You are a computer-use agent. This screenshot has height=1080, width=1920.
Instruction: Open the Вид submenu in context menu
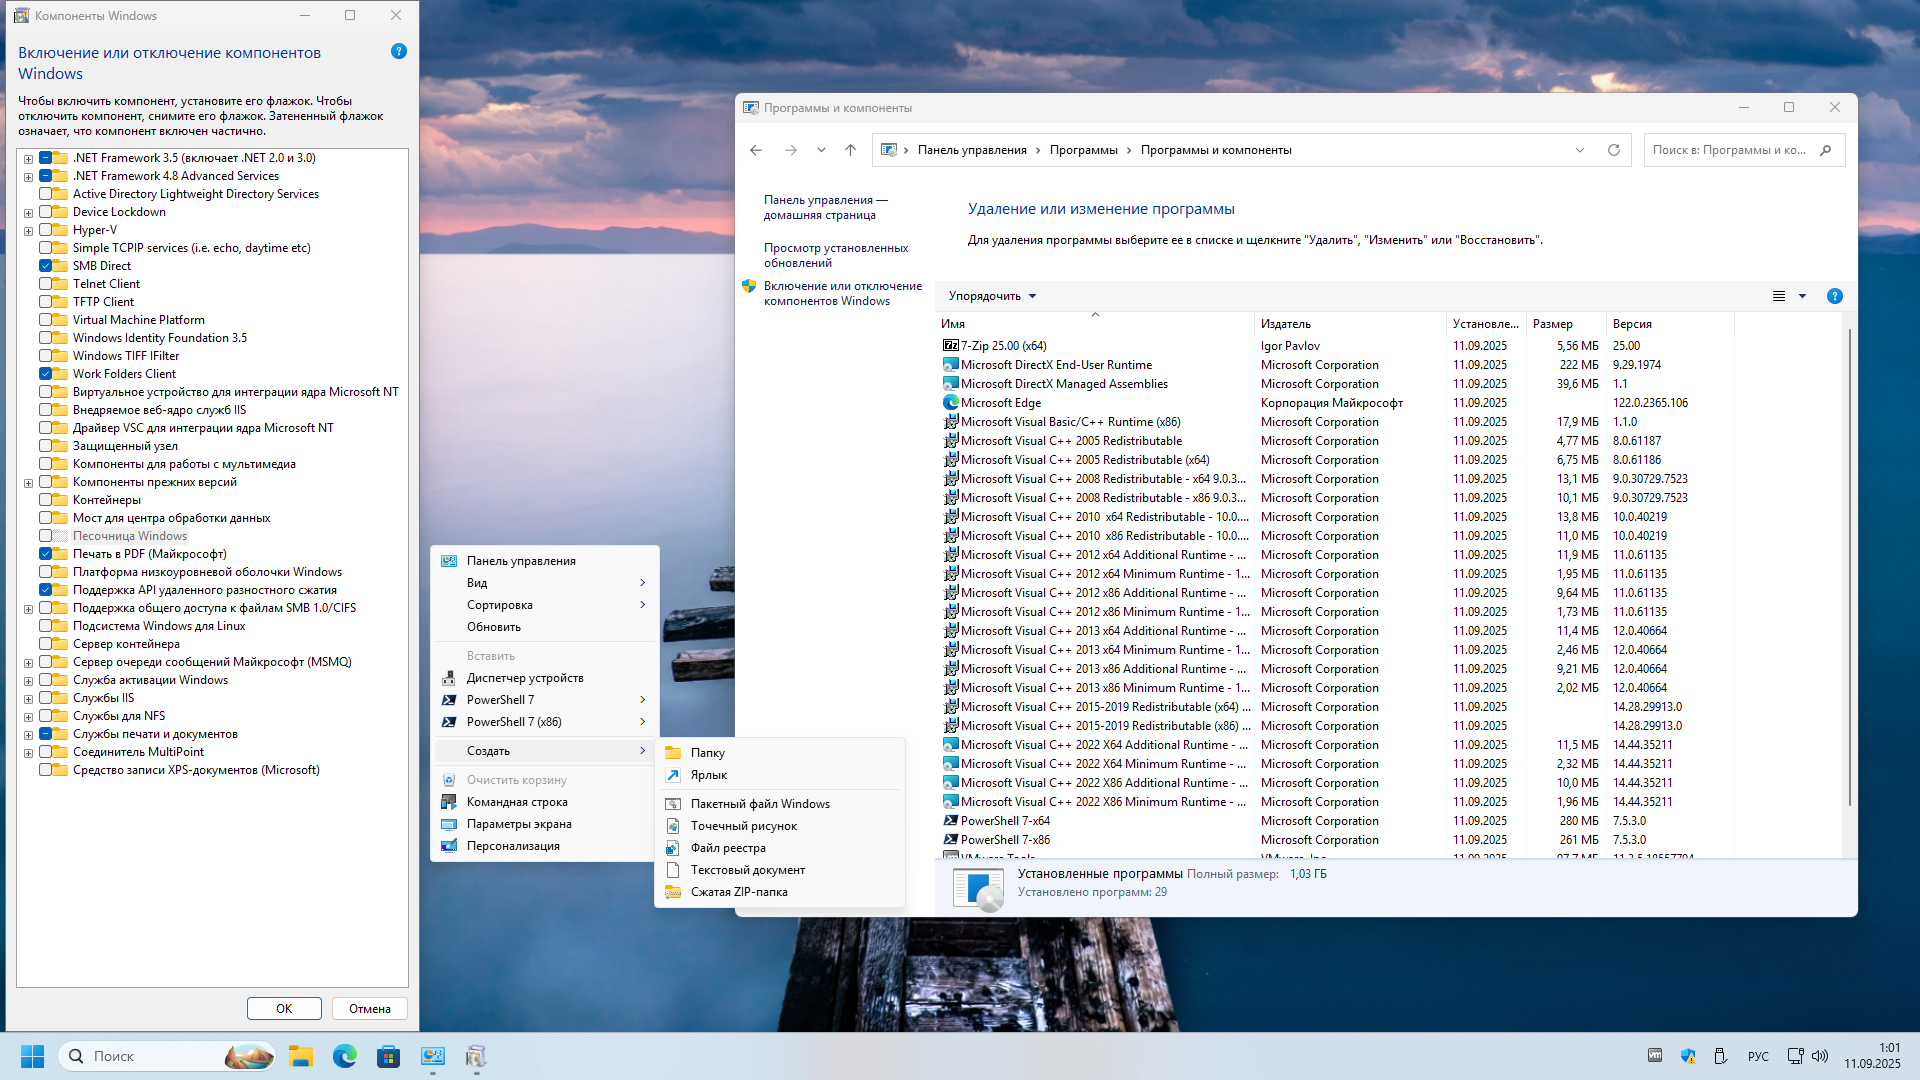pos(546,583)
